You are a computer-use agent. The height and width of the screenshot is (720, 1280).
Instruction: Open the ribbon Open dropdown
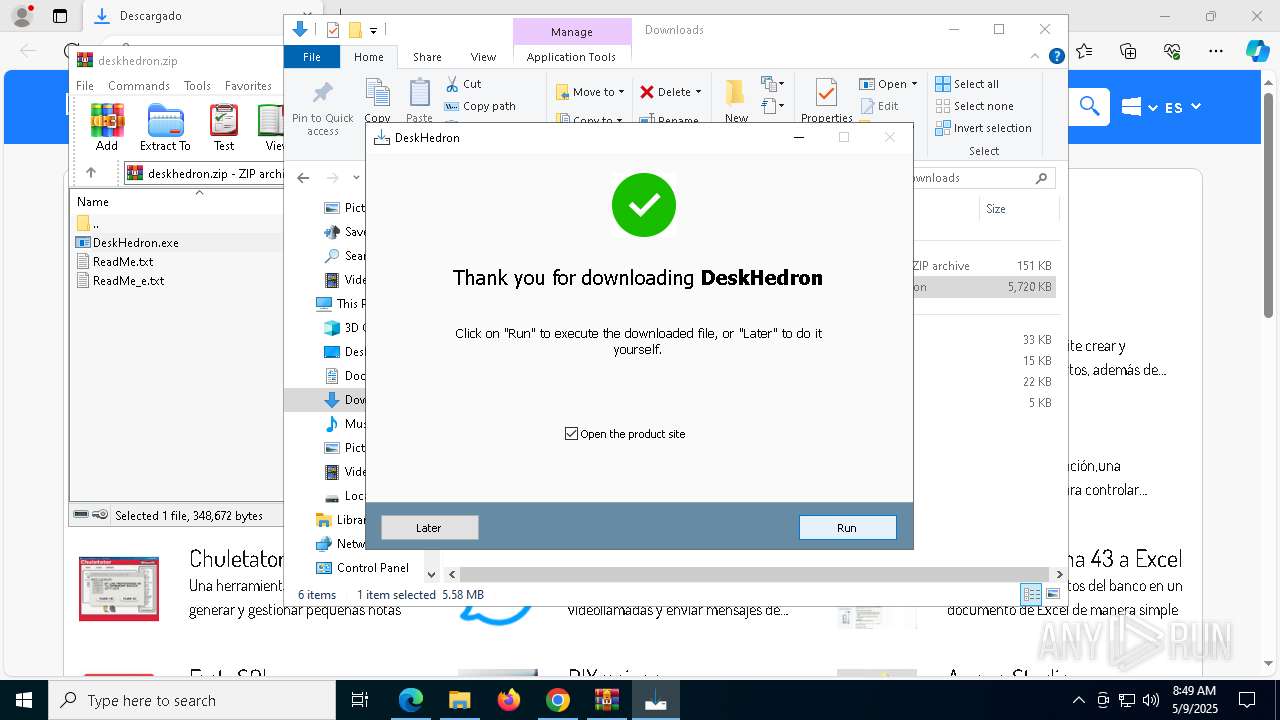889,84
